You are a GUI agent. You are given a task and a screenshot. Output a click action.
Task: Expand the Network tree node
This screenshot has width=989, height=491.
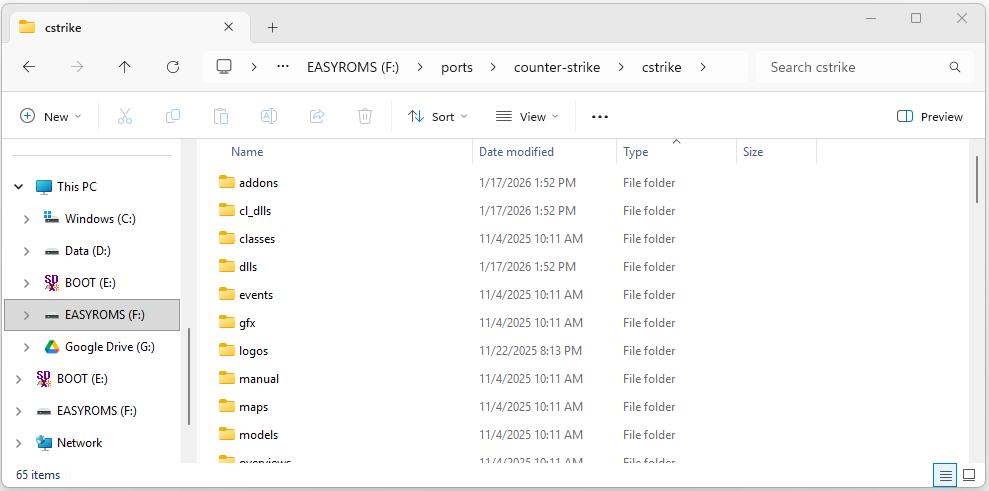(18, 442)
